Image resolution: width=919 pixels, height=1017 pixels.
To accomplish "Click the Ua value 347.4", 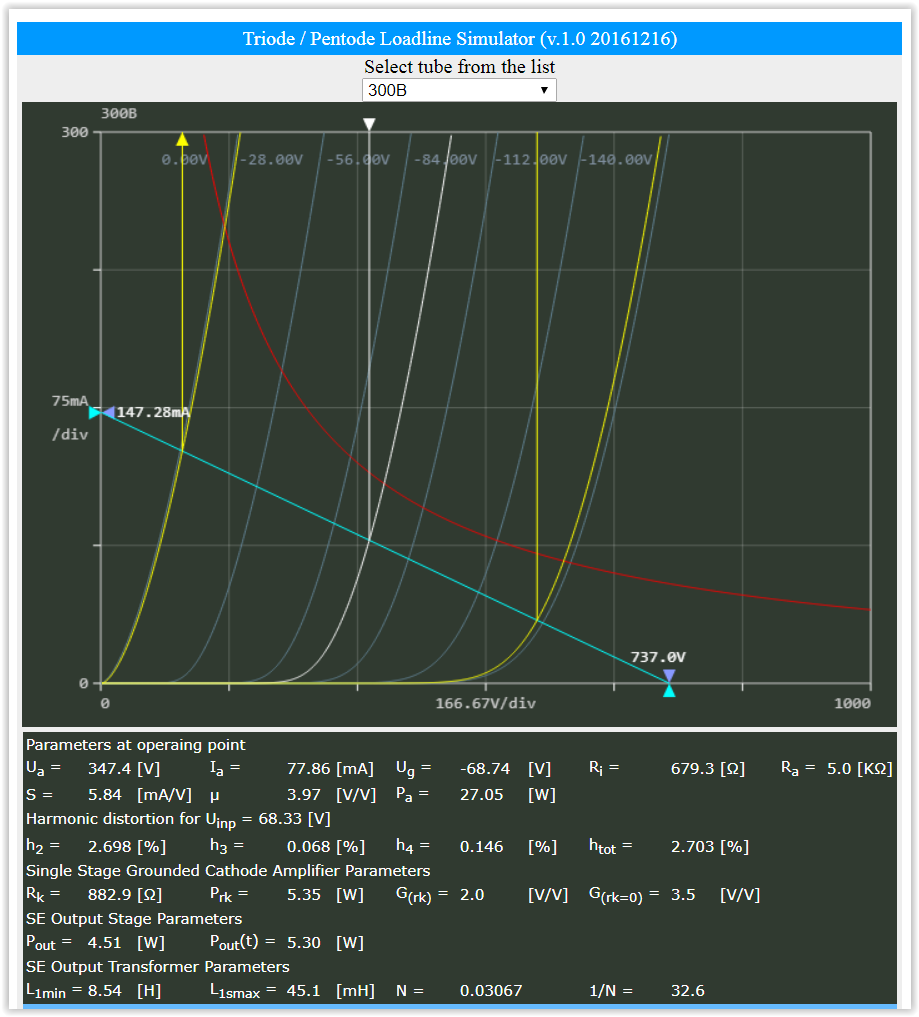I will click(x=110, y=769).
